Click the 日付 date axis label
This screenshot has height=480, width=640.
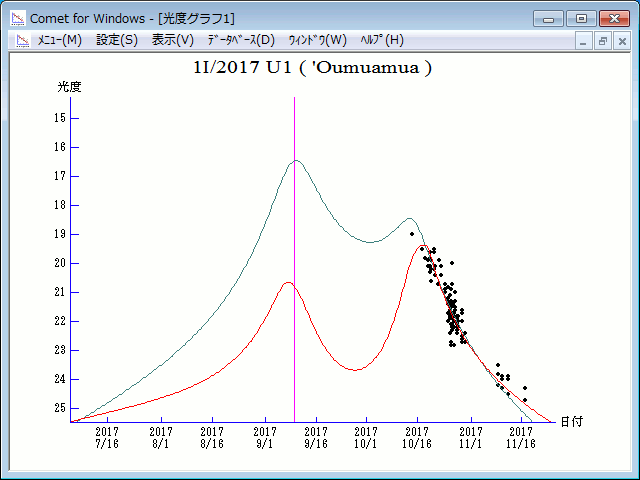(571, 422)
